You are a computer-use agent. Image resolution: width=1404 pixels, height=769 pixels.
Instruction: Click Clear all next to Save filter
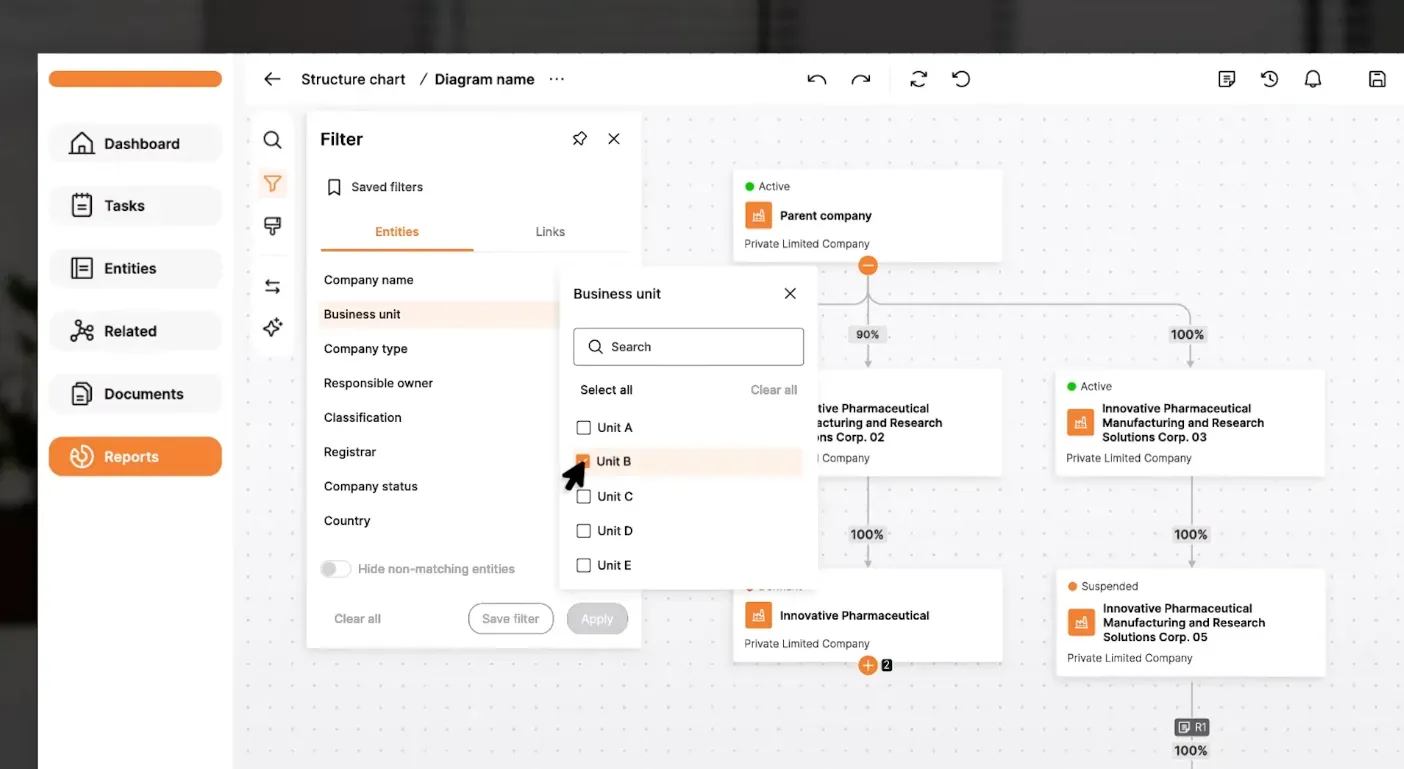(357, 619)
